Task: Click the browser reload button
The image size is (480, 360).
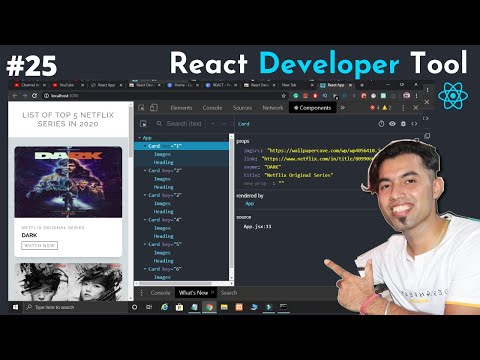Action: pos(34,96)
